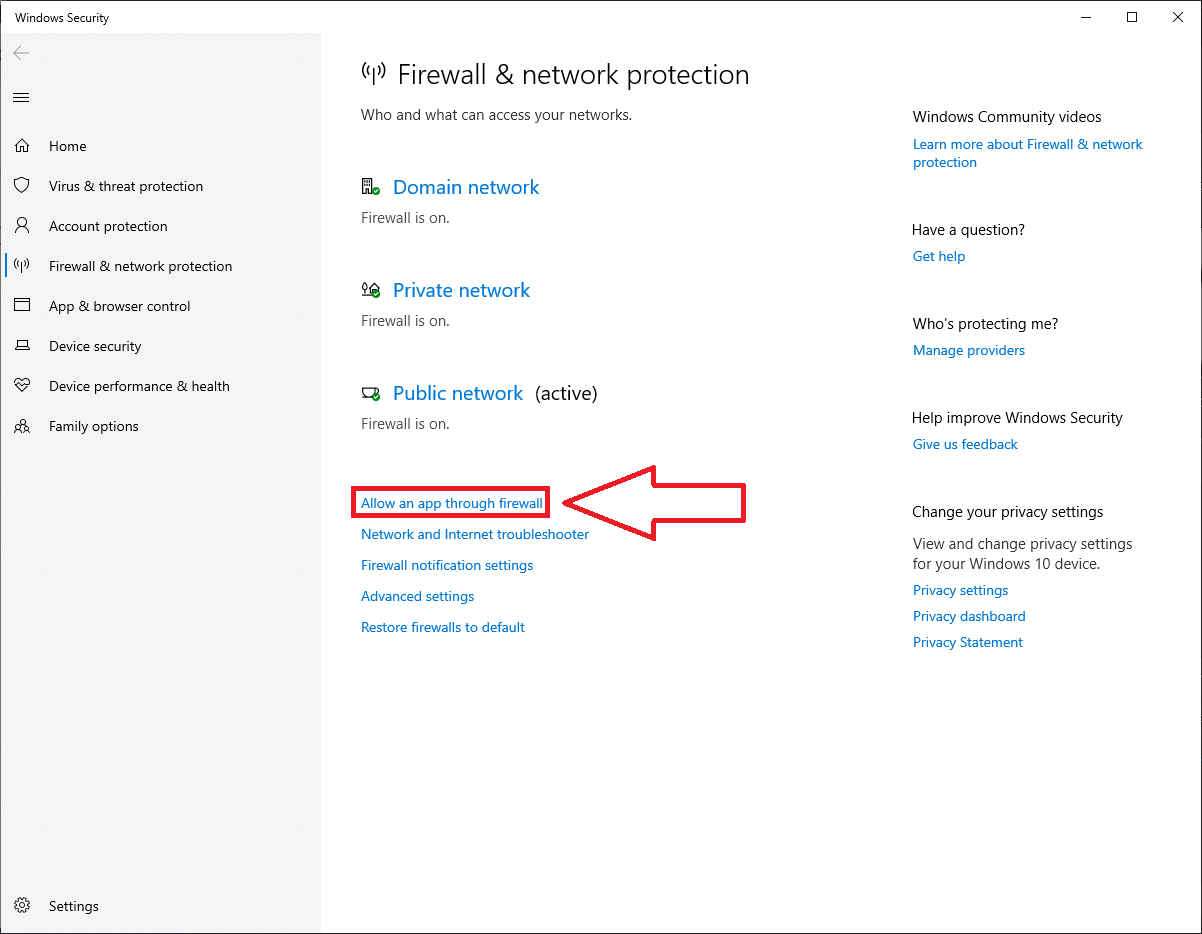Open Privacy Statement link
The height and width of the screenshot is (934, 1202).
point(968,642)
